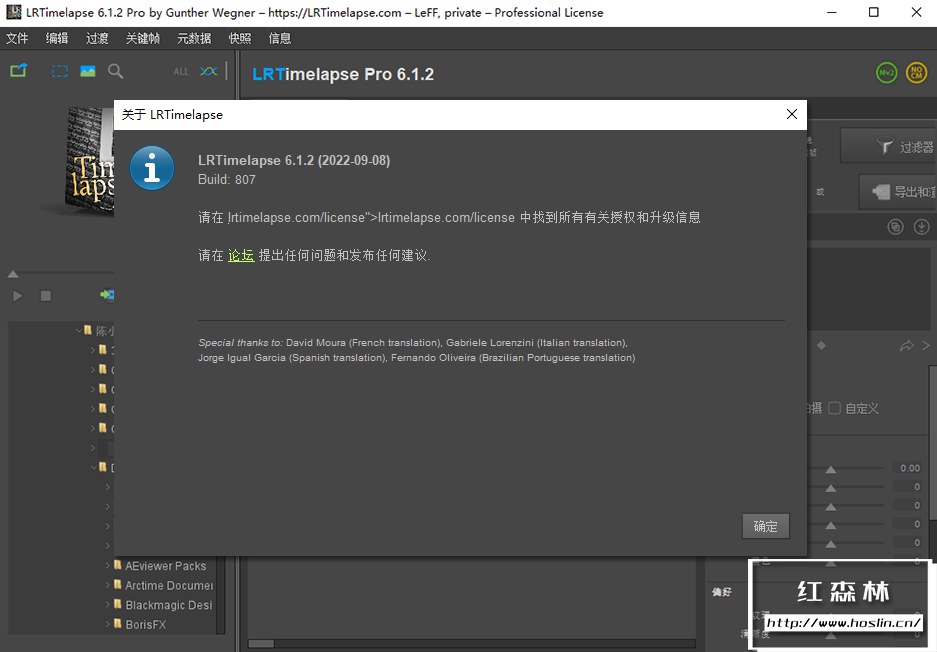Click the Timelapse preview thumbnail image
Viewport: 937px width, 652px height.
coord(90,160)
